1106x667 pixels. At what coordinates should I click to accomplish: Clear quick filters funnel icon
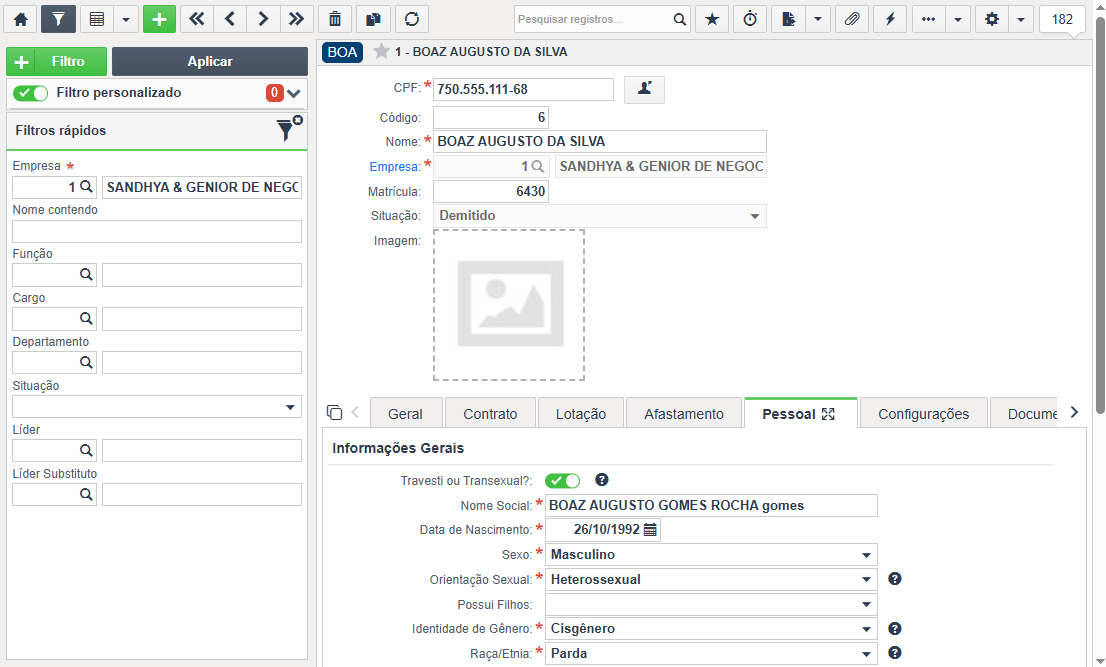pos(288,129)
